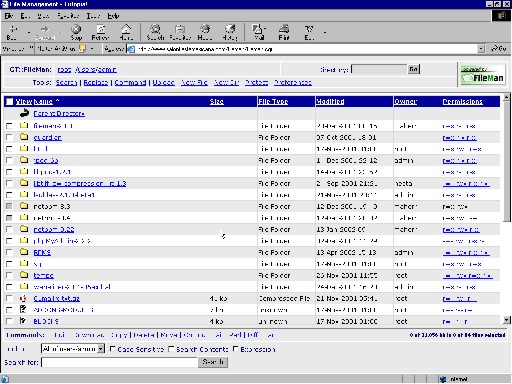
Task: Click the Stop icon in browser toolbar
Action: coord(76,29)
